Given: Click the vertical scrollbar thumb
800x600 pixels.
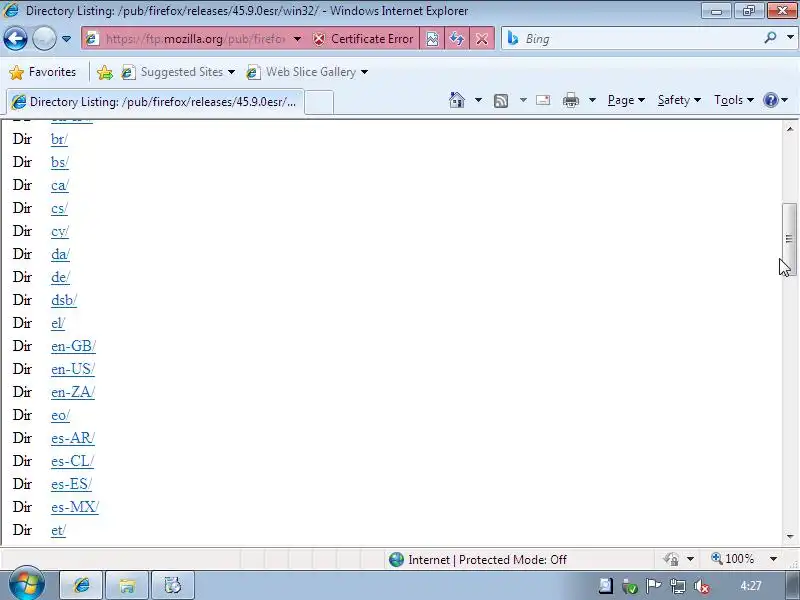Looking at the screenshot, I should [x=789, y=239].
